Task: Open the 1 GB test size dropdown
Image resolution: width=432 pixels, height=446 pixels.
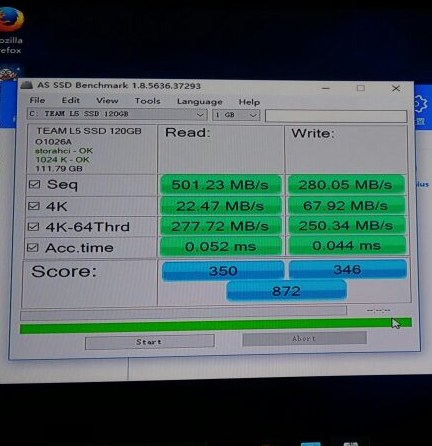Action: coord(236,115)
